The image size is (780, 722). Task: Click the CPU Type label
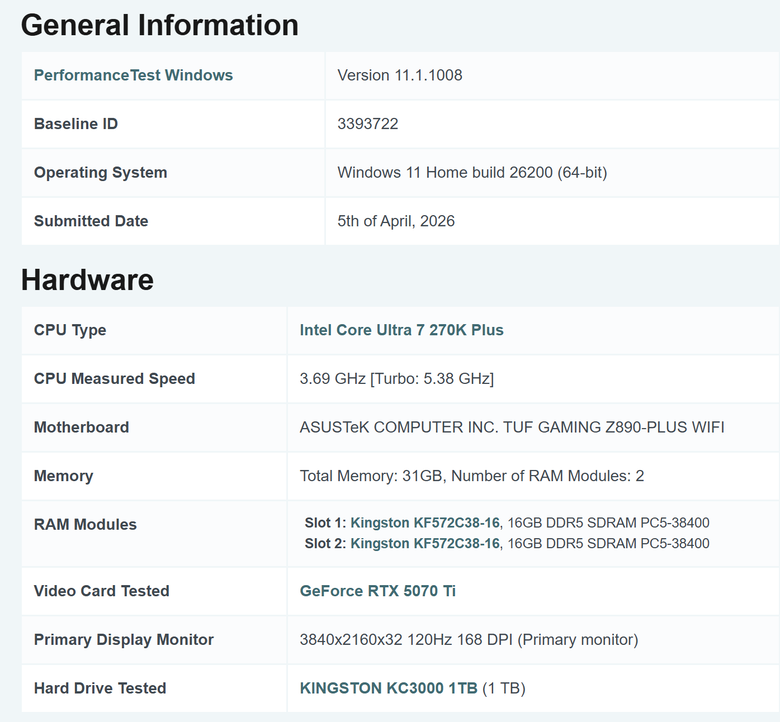click(x=70, y=330)
